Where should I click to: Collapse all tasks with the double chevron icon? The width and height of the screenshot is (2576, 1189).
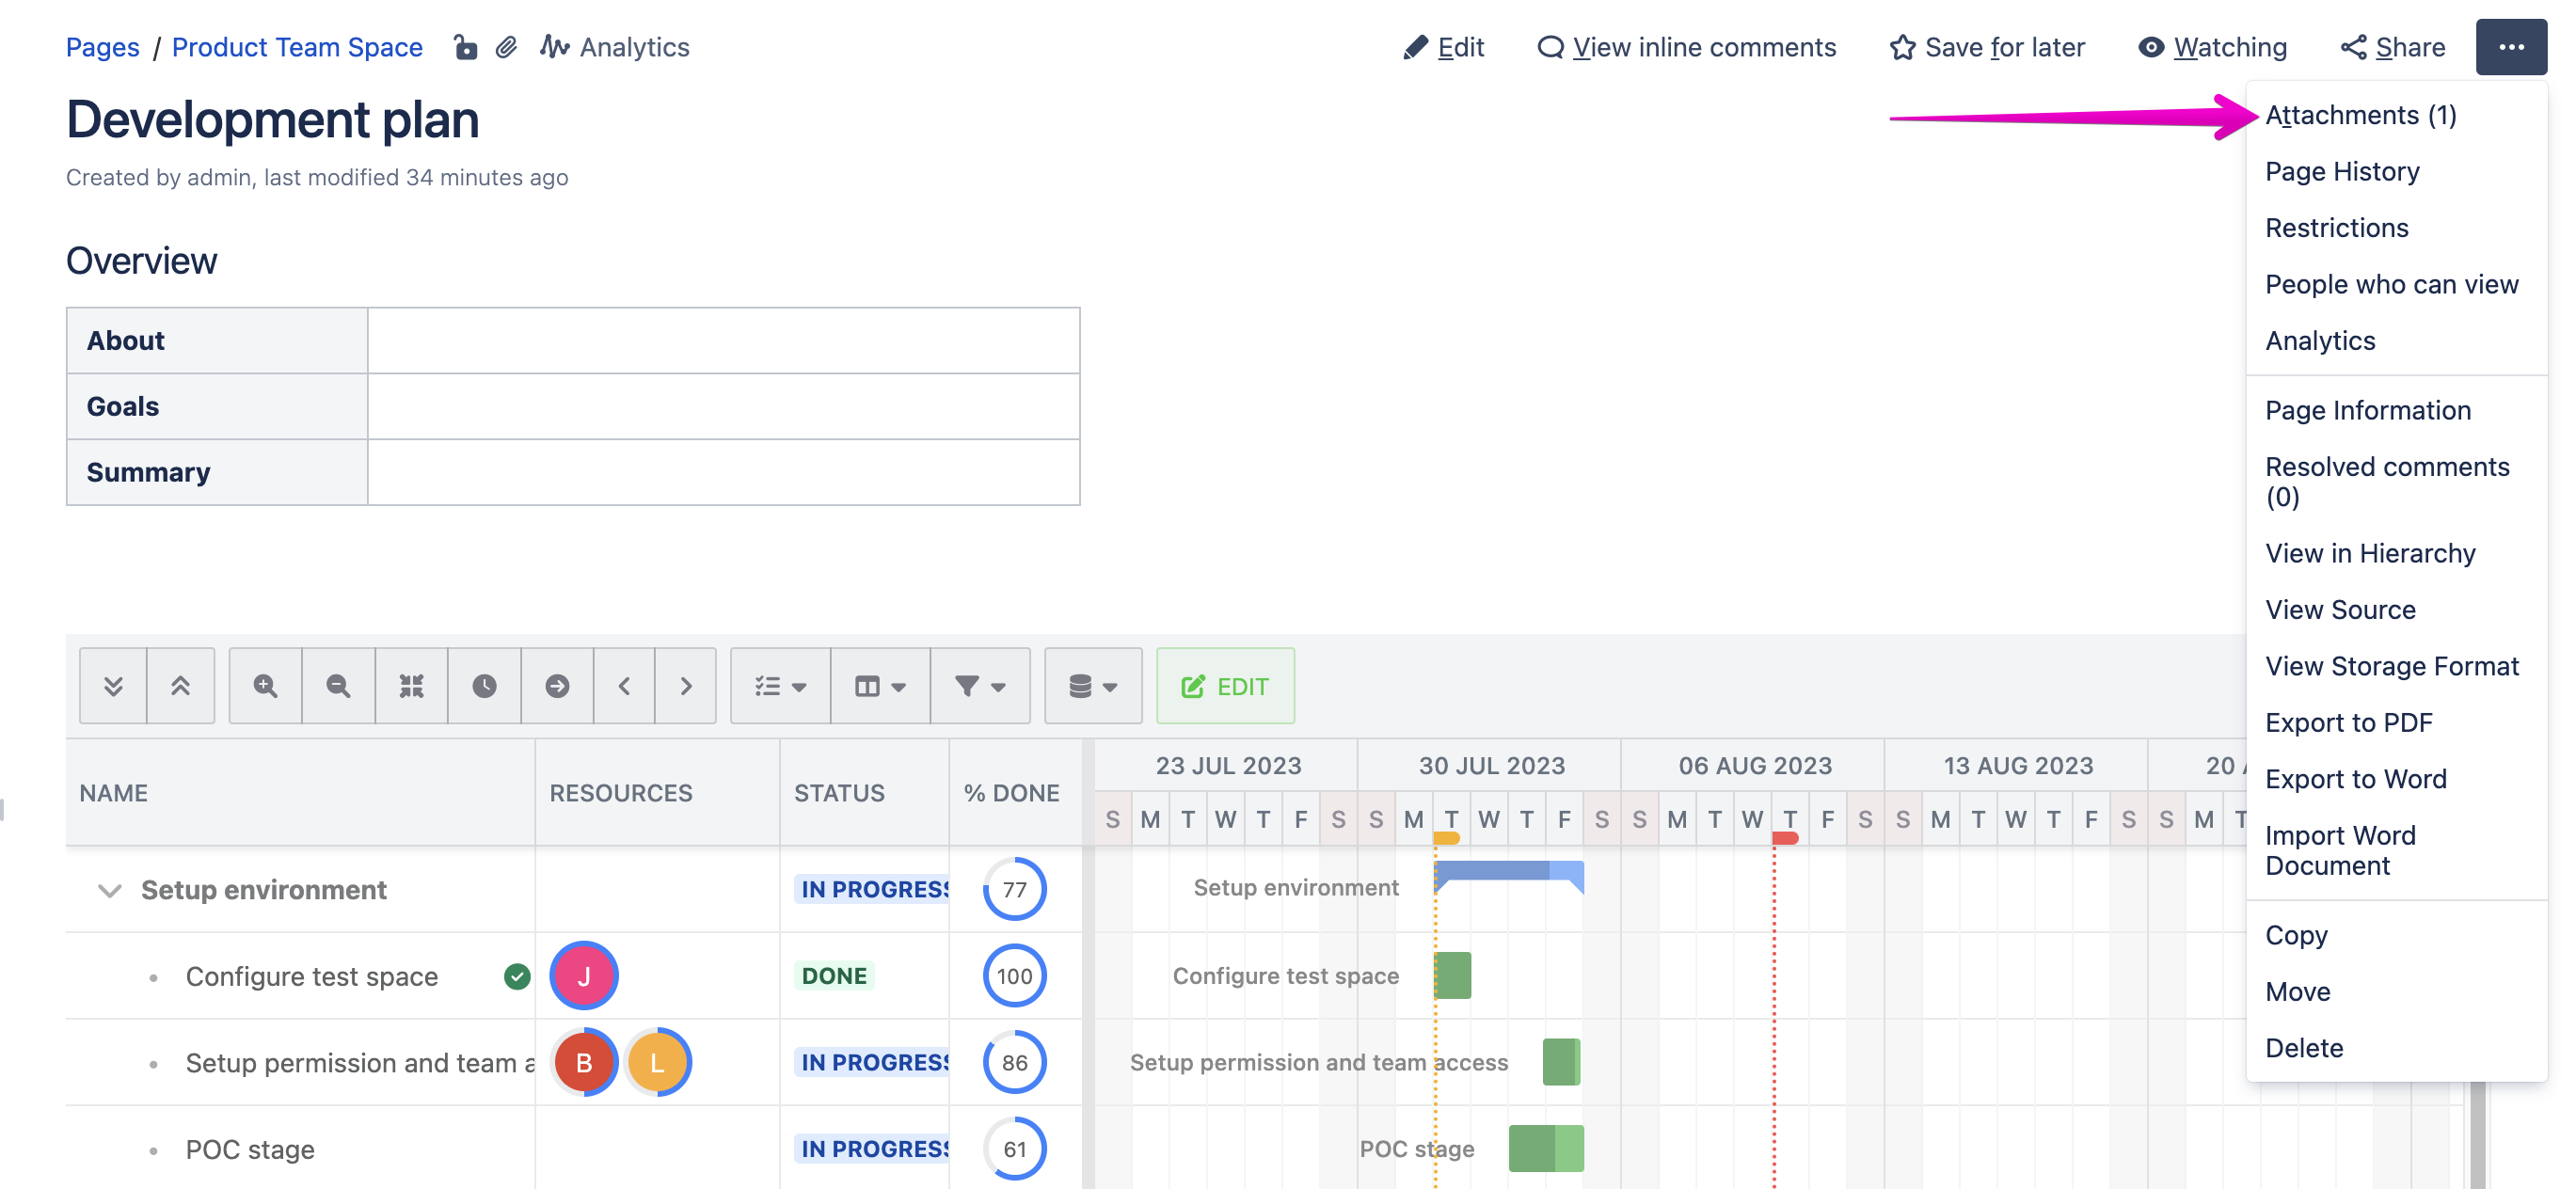pyautogui.click(x=113, y=685)
